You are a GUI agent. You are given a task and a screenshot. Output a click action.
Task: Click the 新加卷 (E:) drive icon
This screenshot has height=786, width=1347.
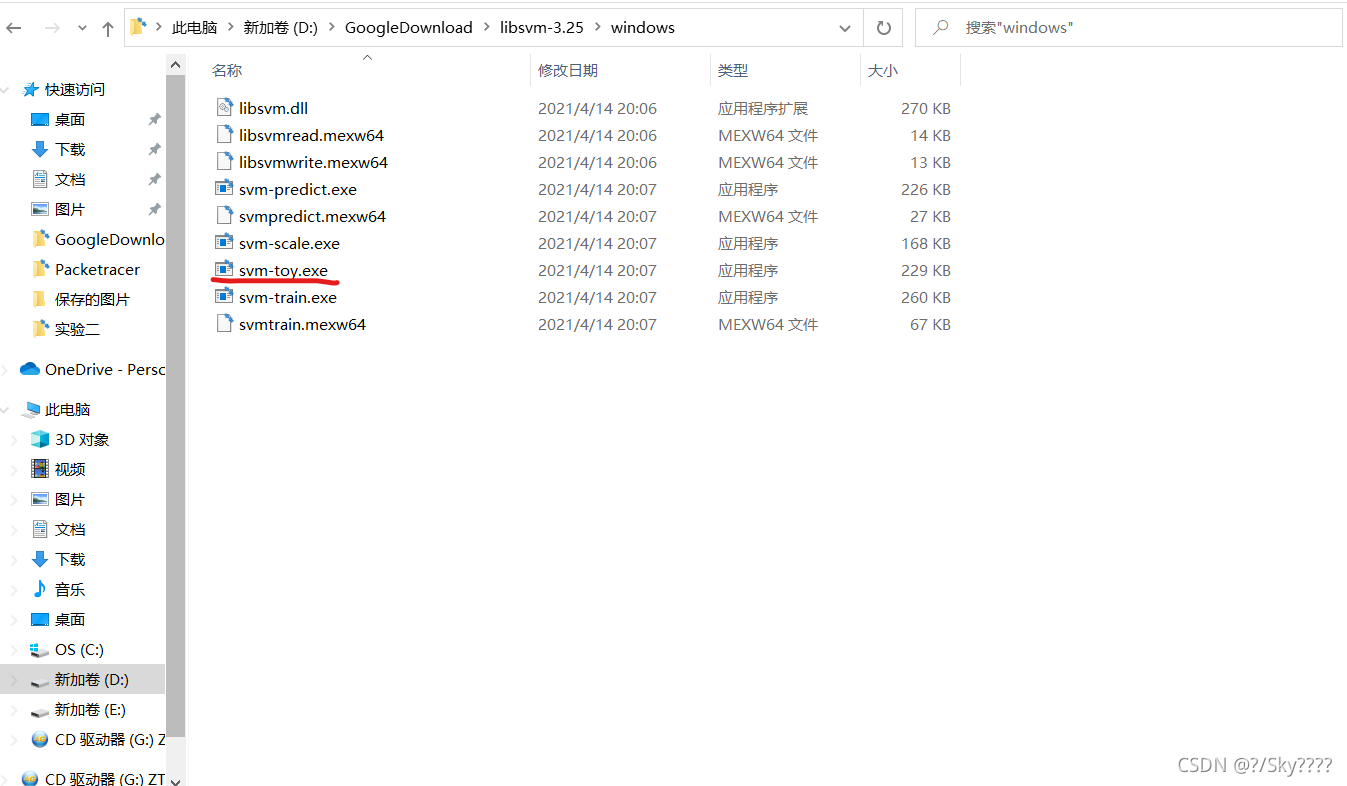(x=40, y=710)
